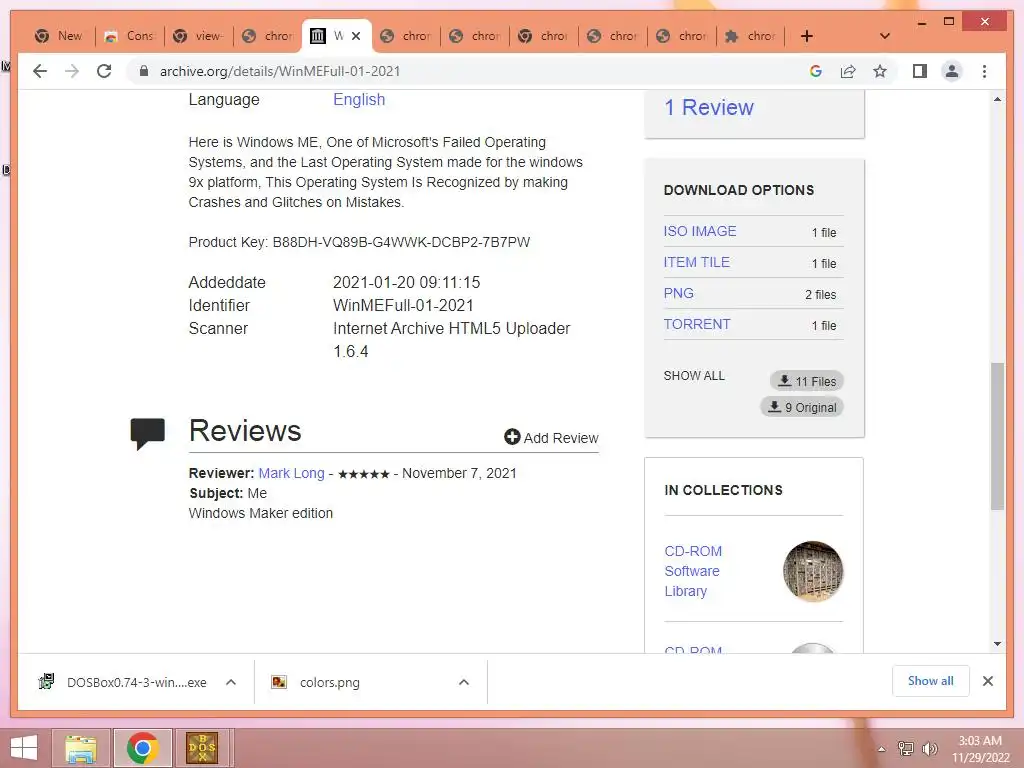
Task: Open the Chrome profile avatar
Action: point(952,71)
